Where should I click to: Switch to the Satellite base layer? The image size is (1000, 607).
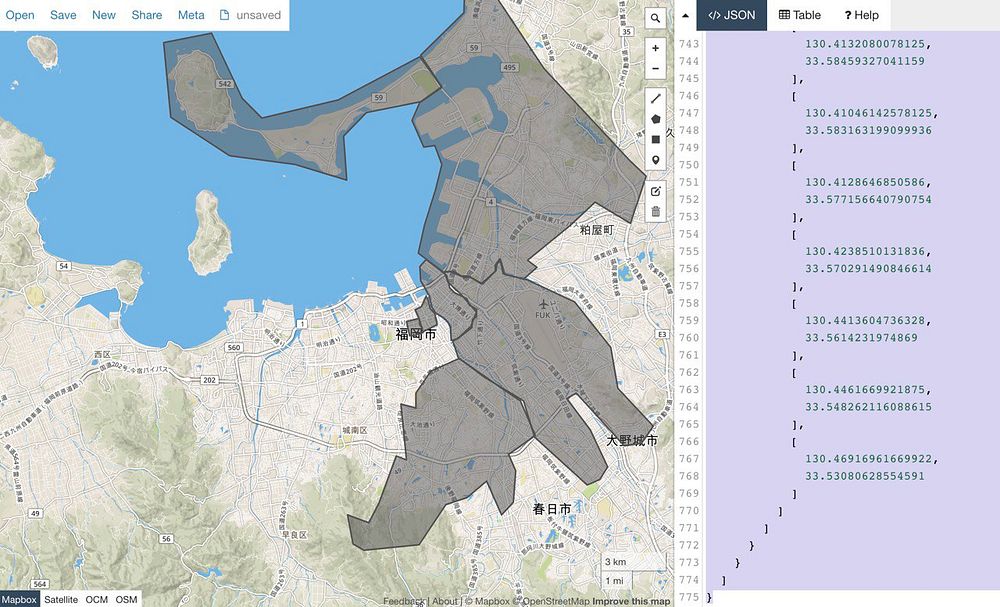click(61, 599)
